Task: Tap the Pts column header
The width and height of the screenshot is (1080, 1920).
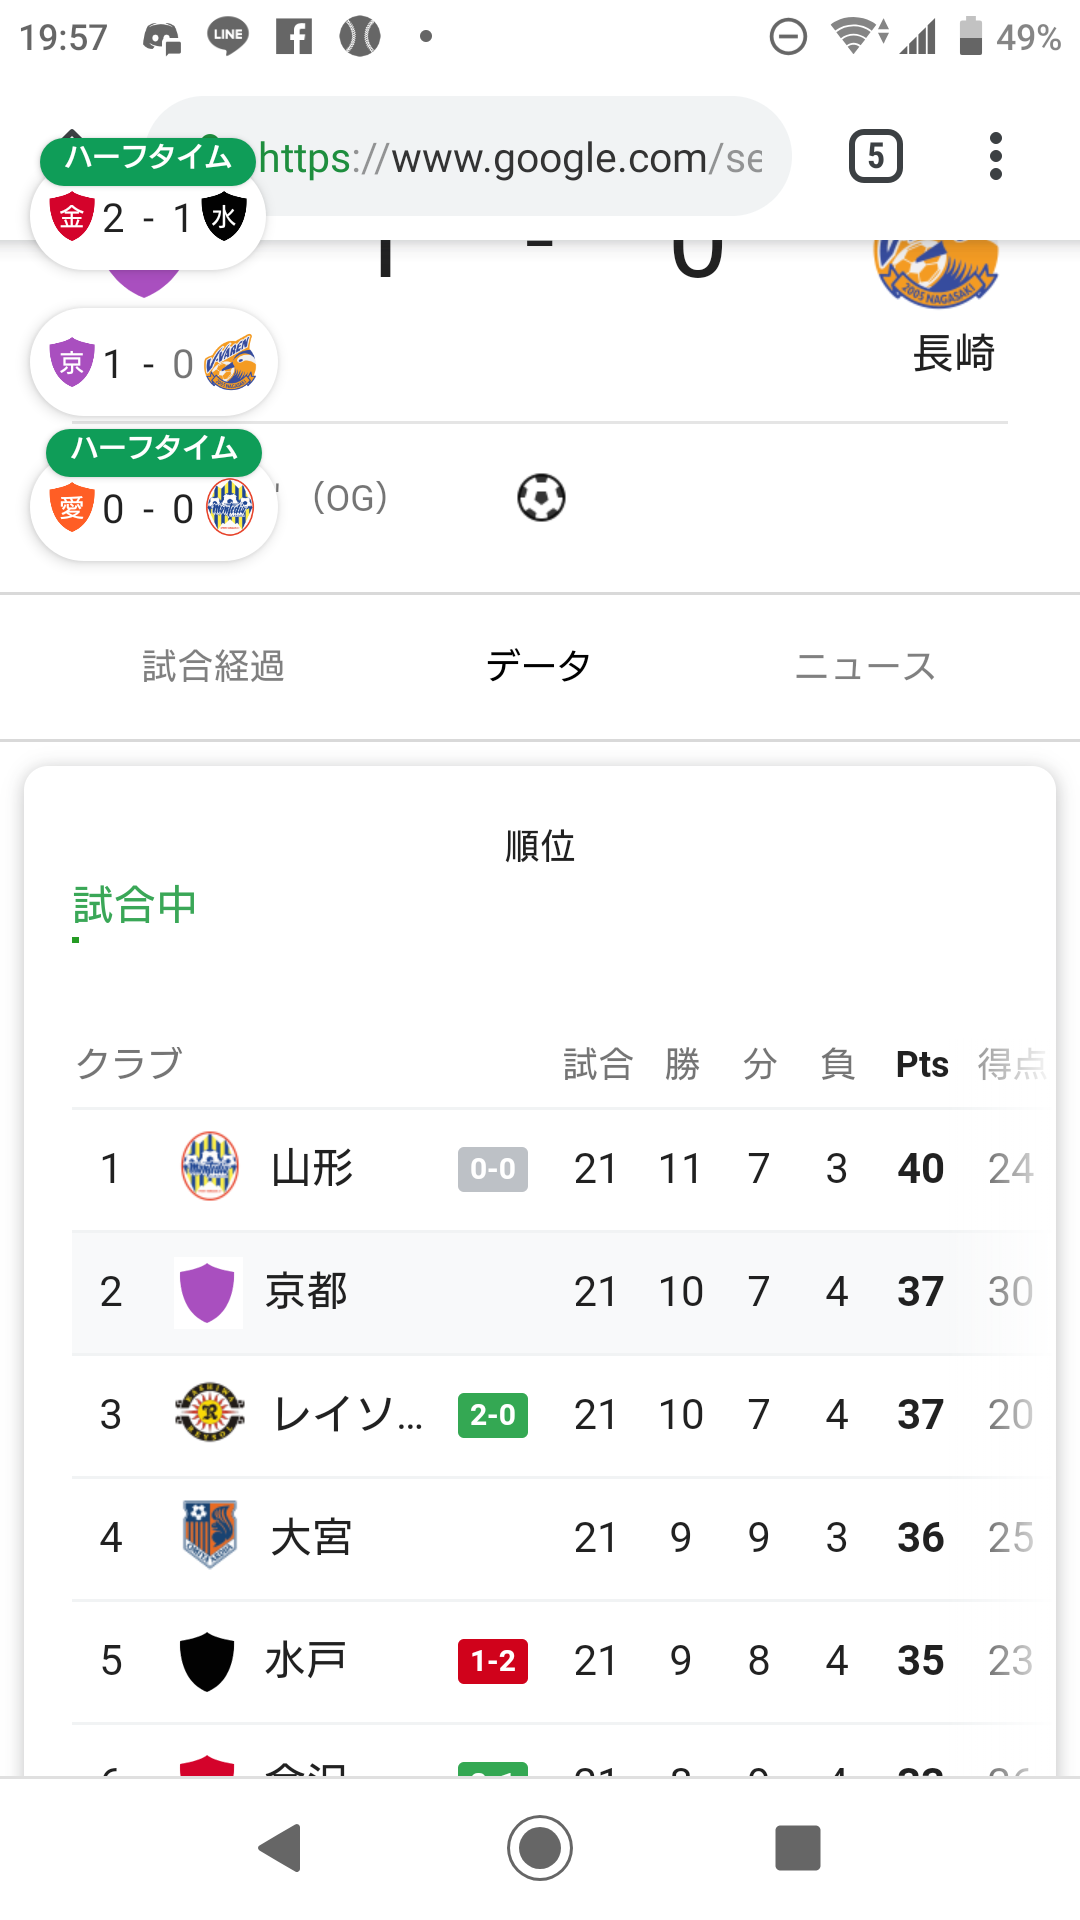Action: tap(922, 1064)
